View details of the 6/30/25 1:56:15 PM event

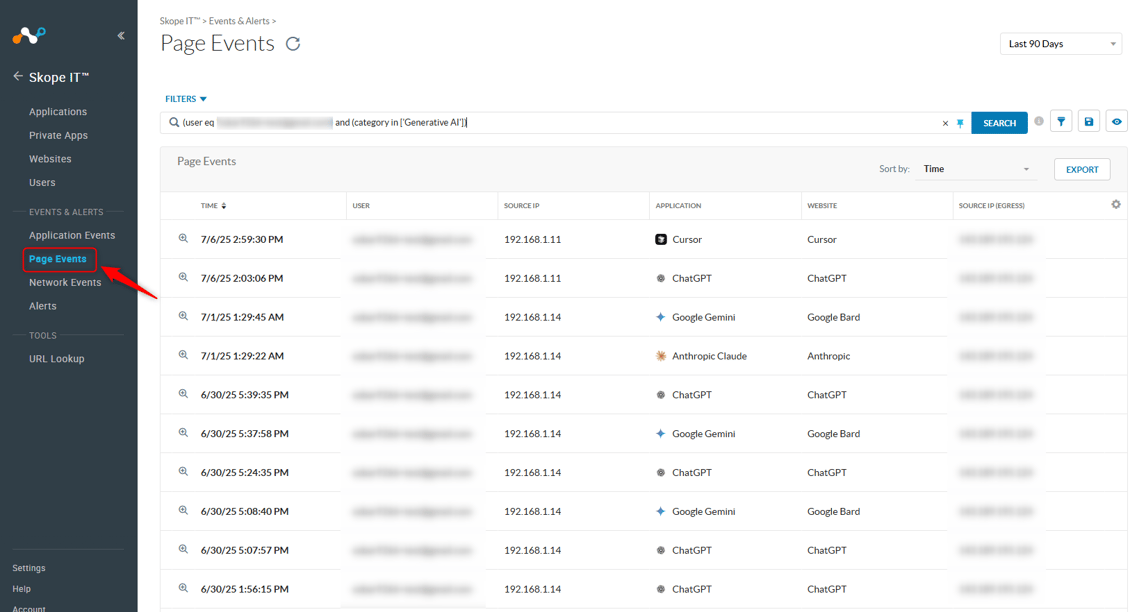point(183,588)
